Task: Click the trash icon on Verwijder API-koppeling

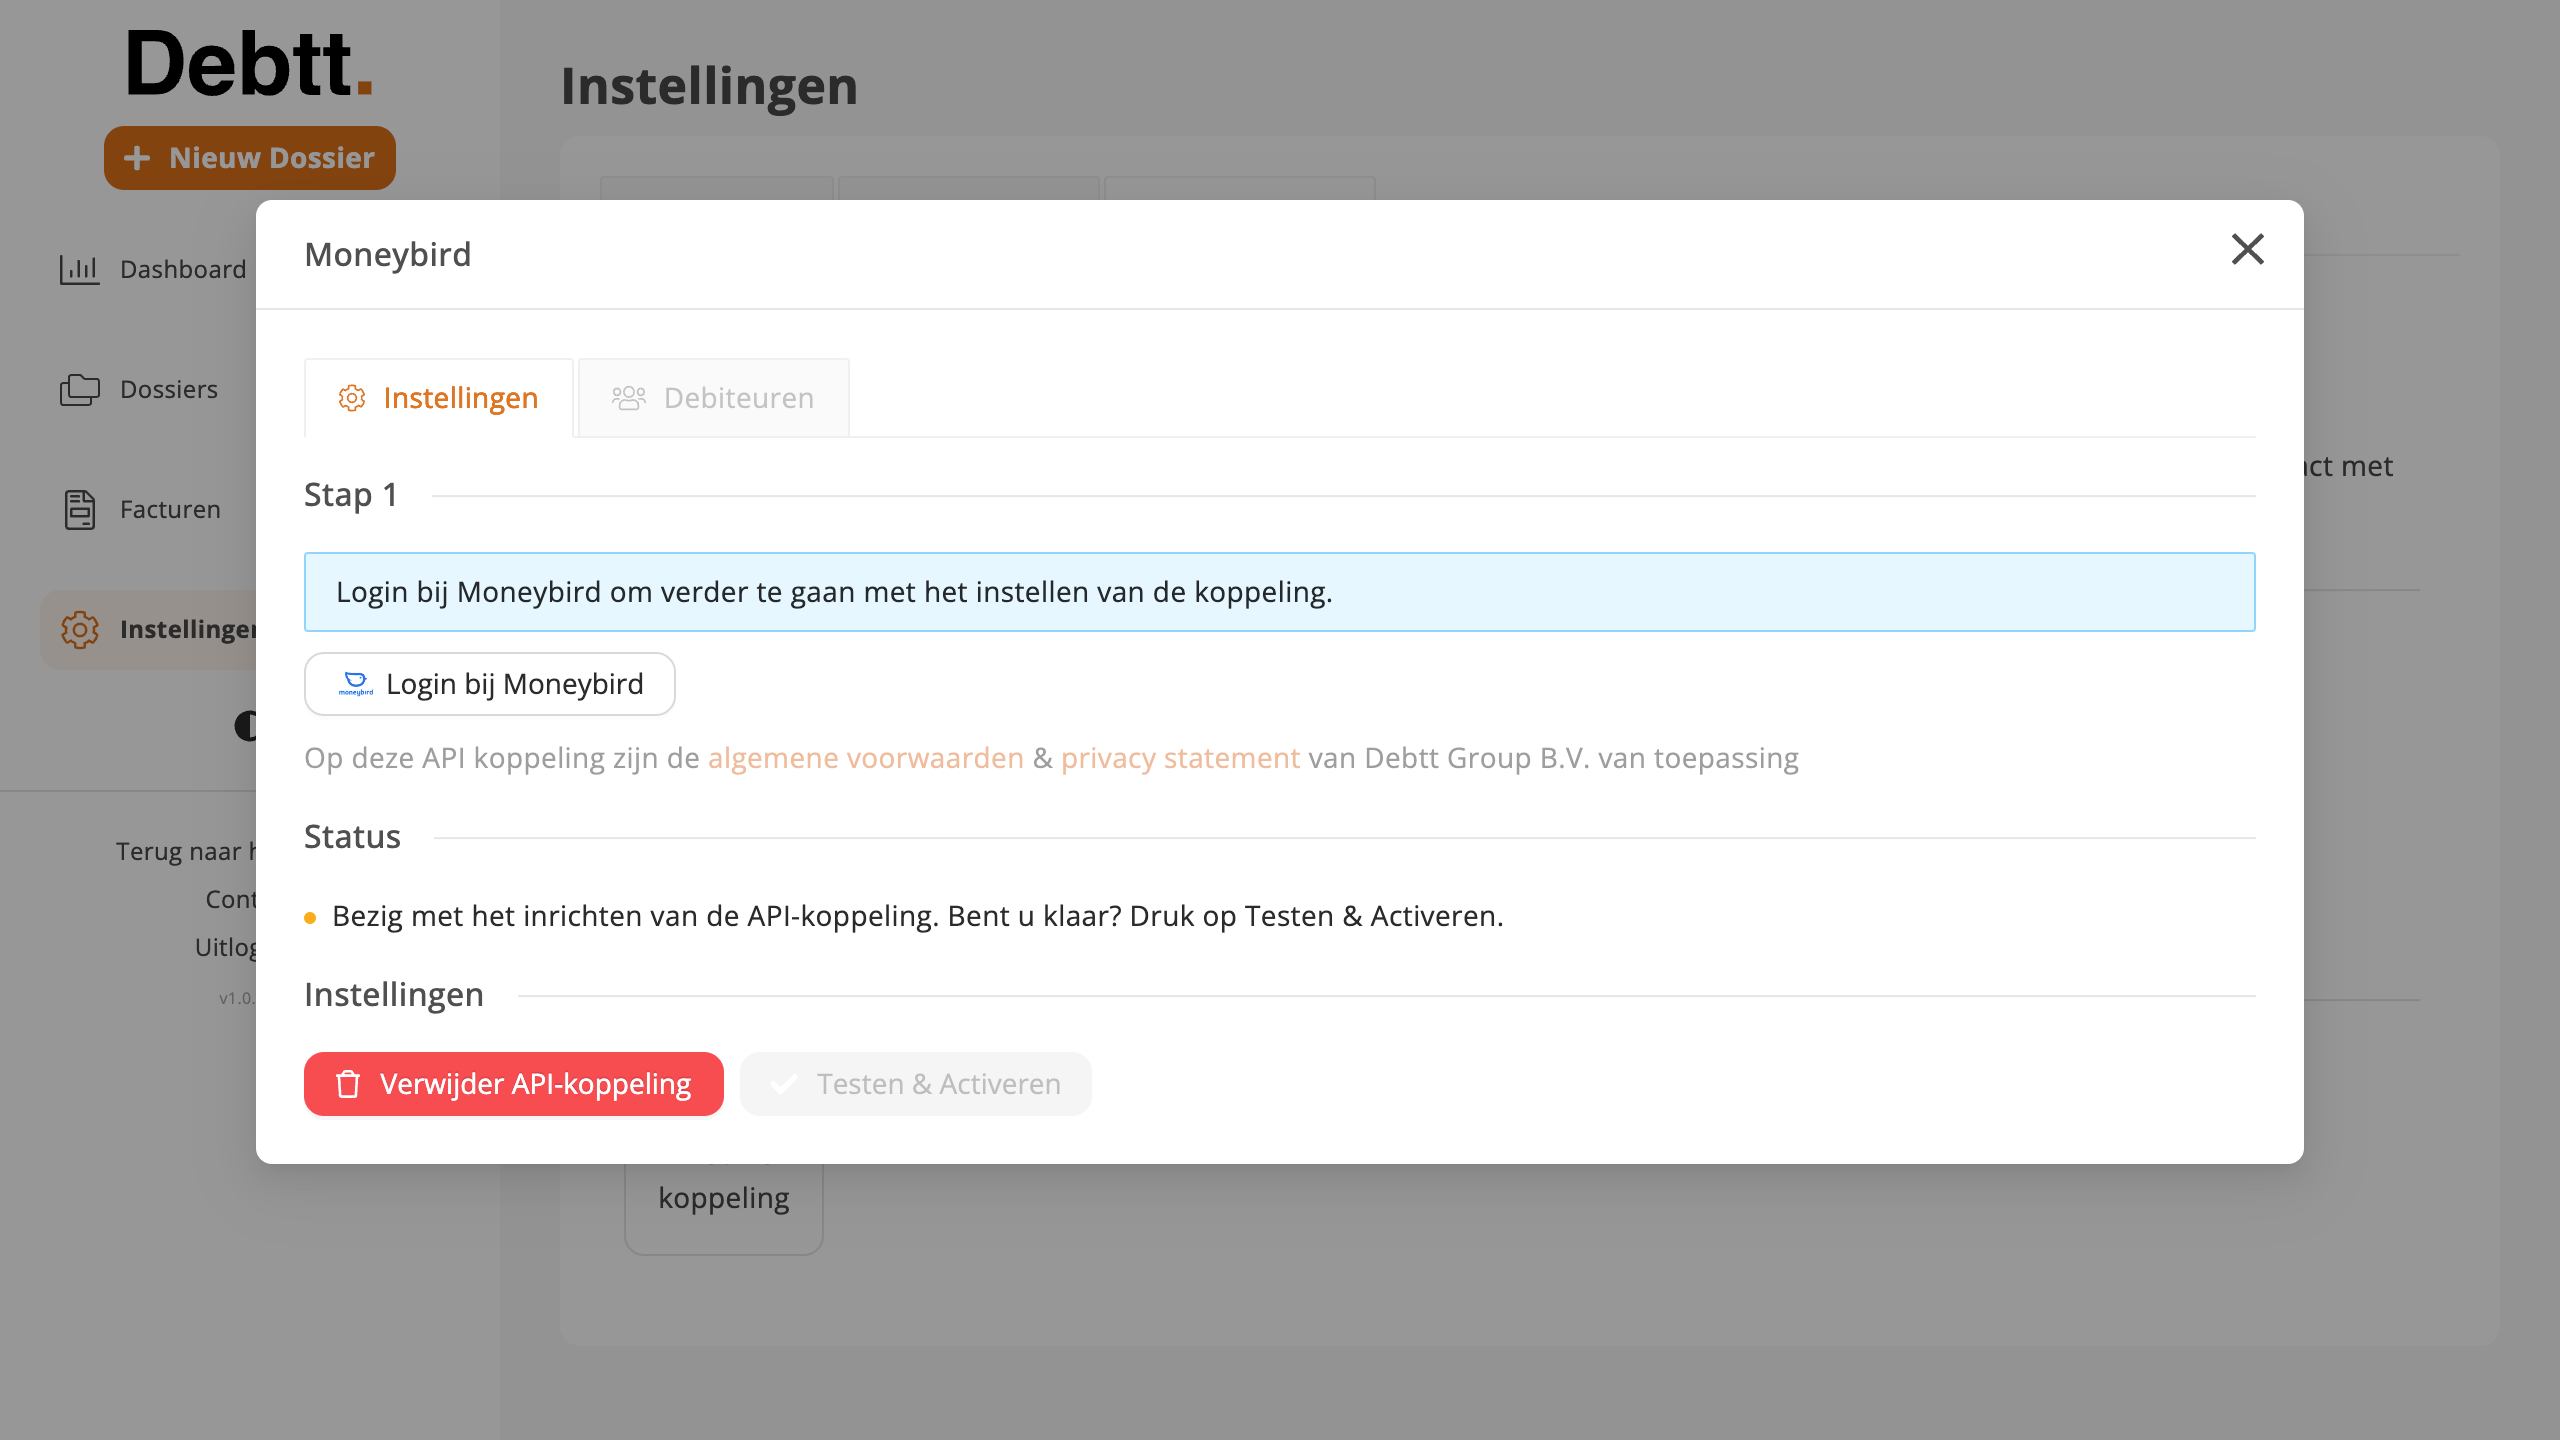Action: (x=347, y=1084)
